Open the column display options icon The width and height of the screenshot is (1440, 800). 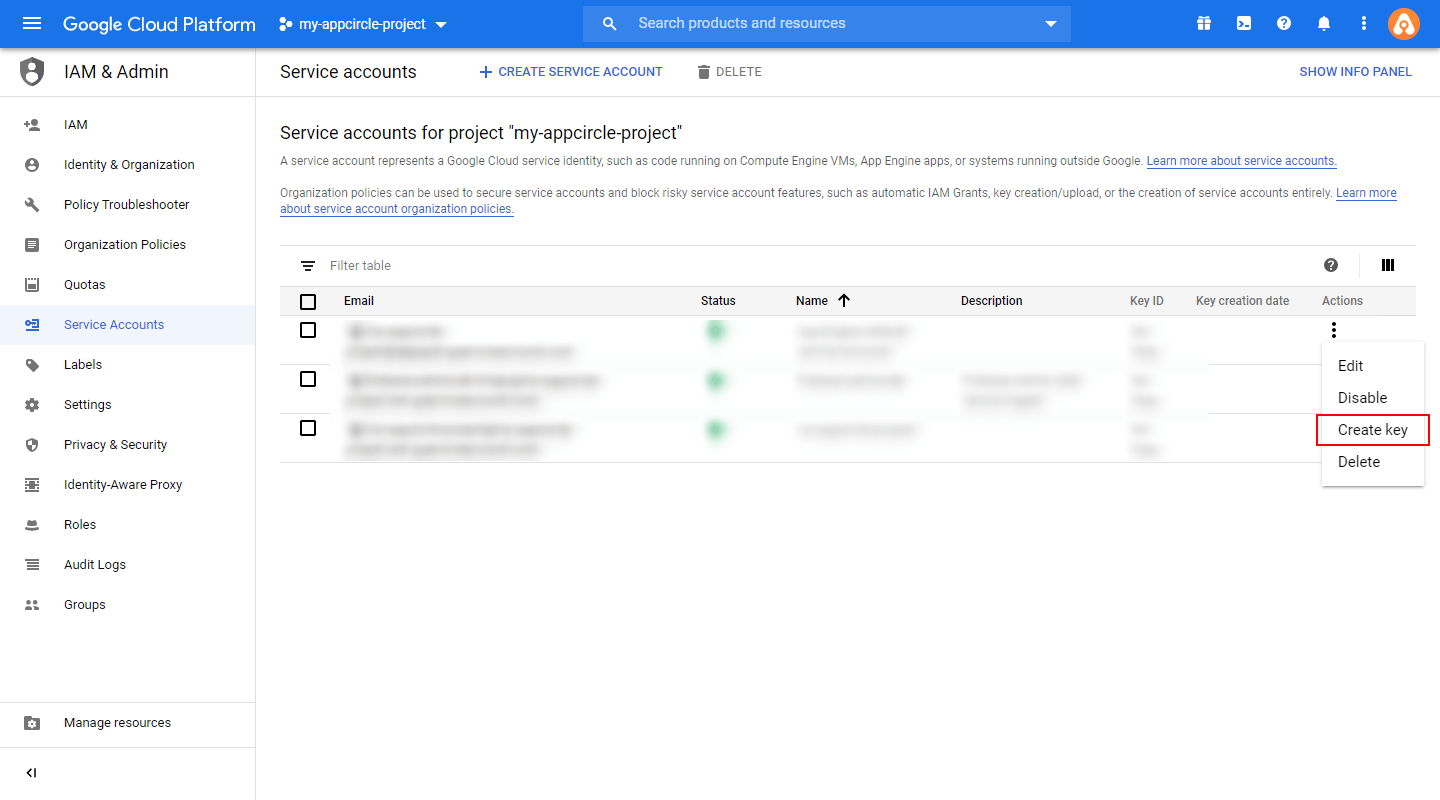pos(1388,265)
